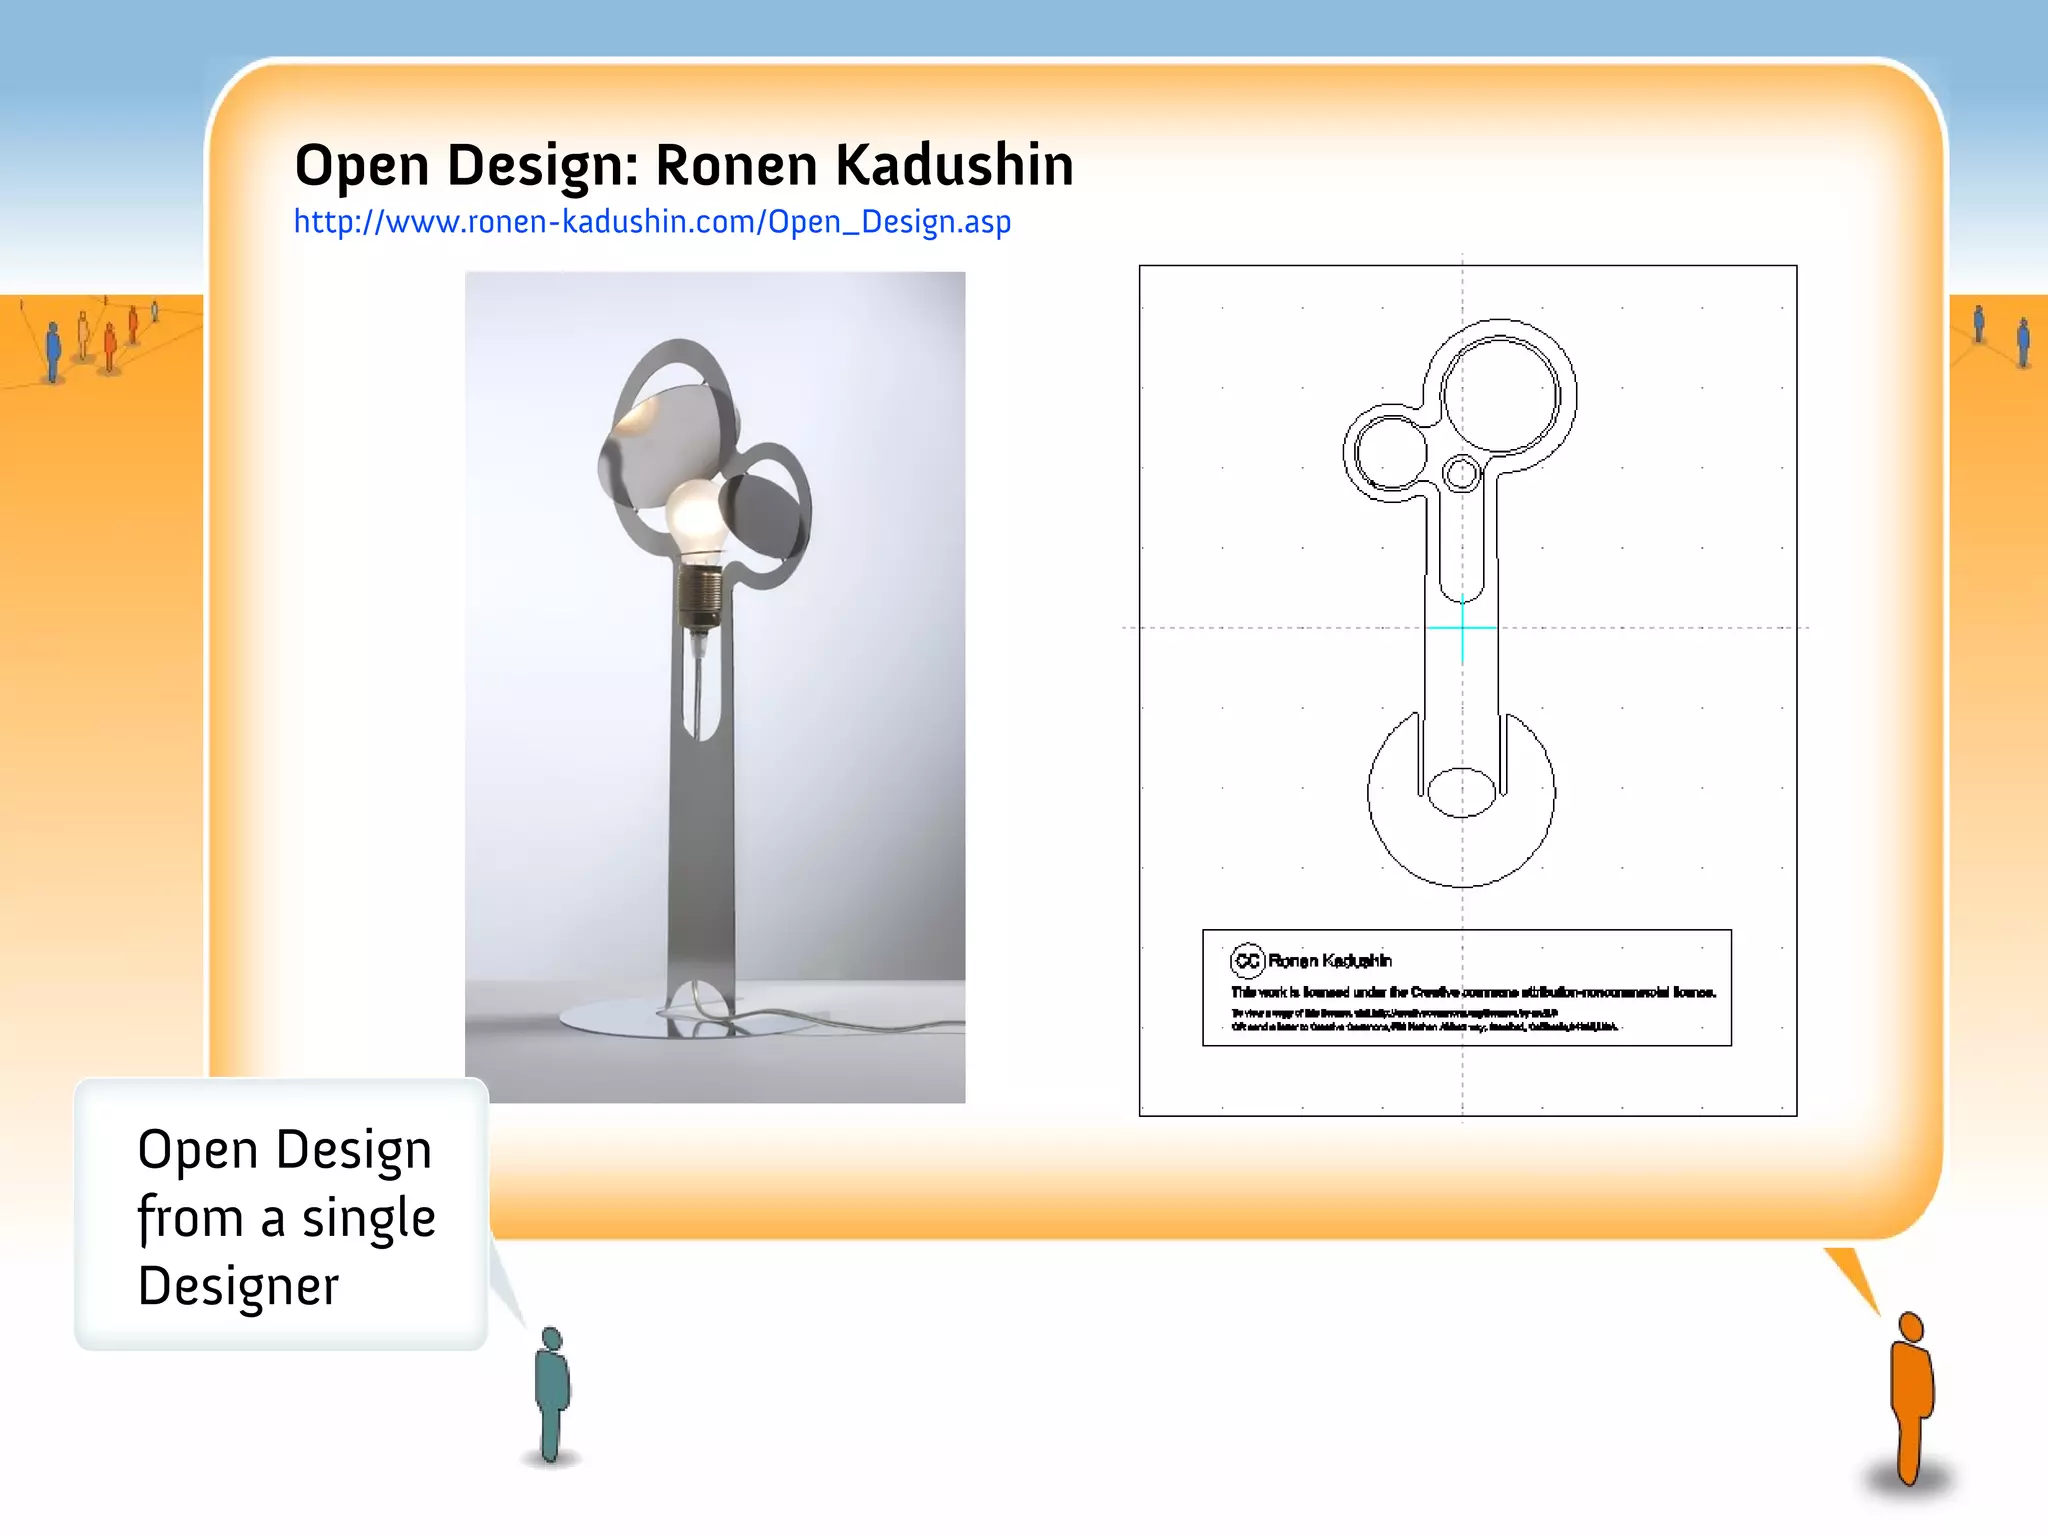Click the 'Ronen Kadushin' name in license box

click(1330, 961)
